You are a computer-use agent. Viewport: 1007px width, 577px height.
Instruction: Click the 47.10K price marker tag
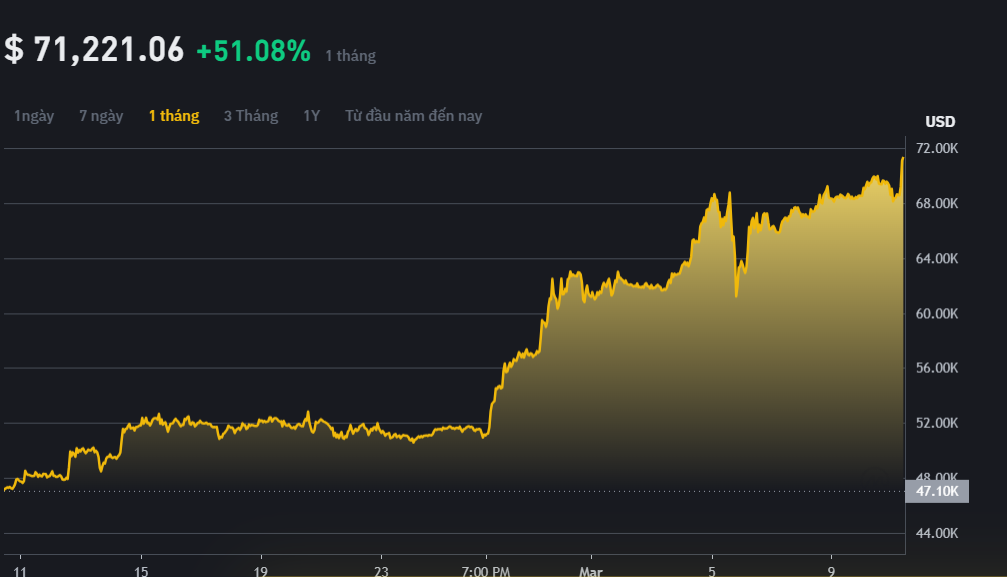coord(937,492)
